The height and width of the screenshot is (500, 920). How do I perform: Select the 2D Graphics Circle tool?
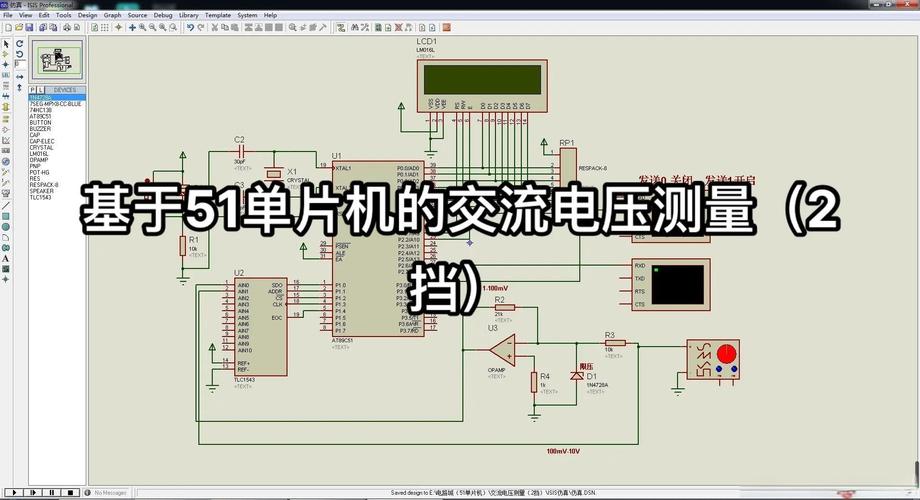(x=6, y=227)
